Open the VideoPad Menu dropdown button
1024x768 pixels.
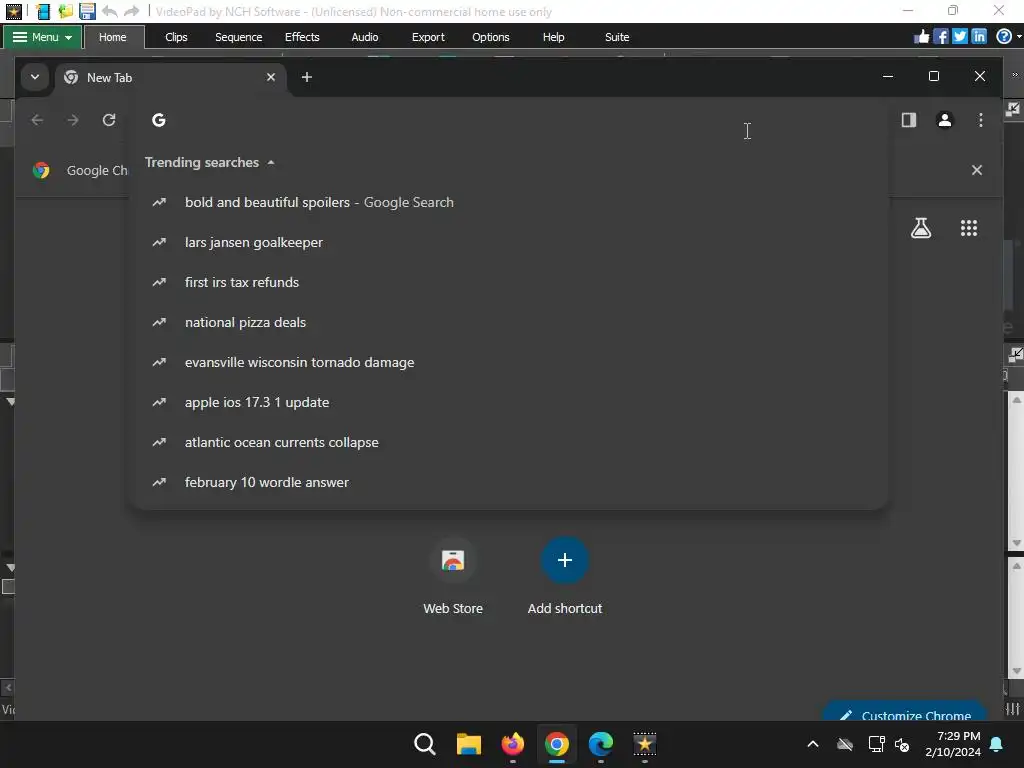coord(42,37)
